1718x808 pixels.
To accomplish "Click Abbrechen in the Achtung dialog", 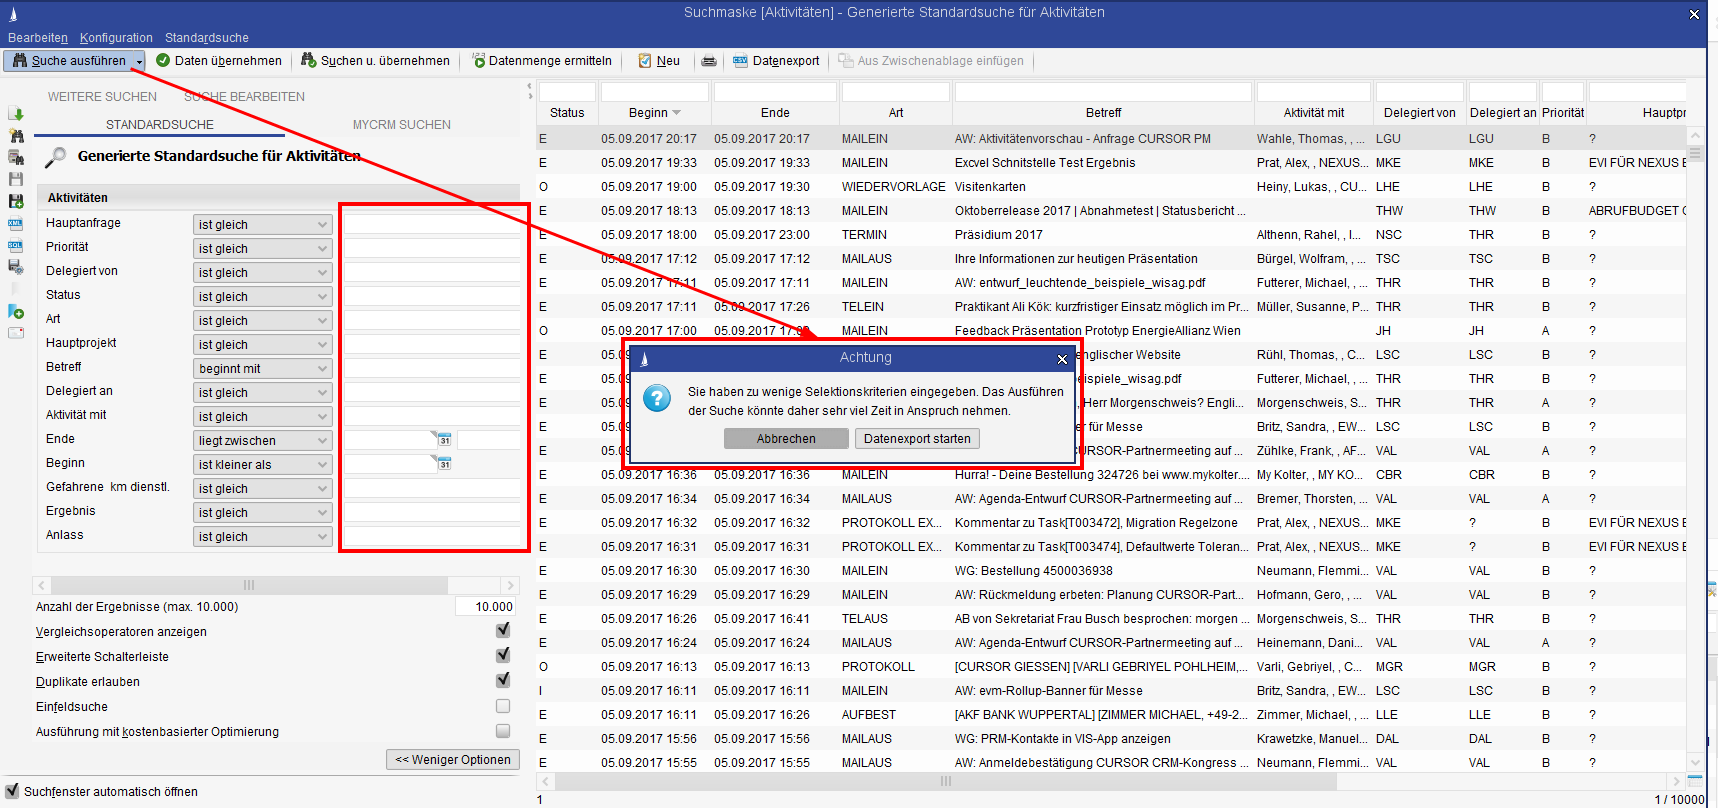I will pyautogui.click(x=786, y=439).
